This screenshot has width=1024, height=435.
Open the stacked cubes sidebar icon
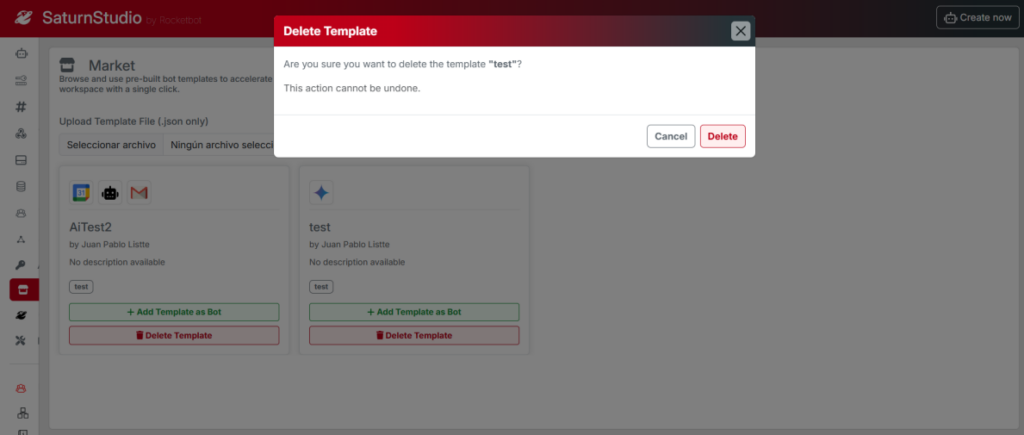[x=22, y=133]
